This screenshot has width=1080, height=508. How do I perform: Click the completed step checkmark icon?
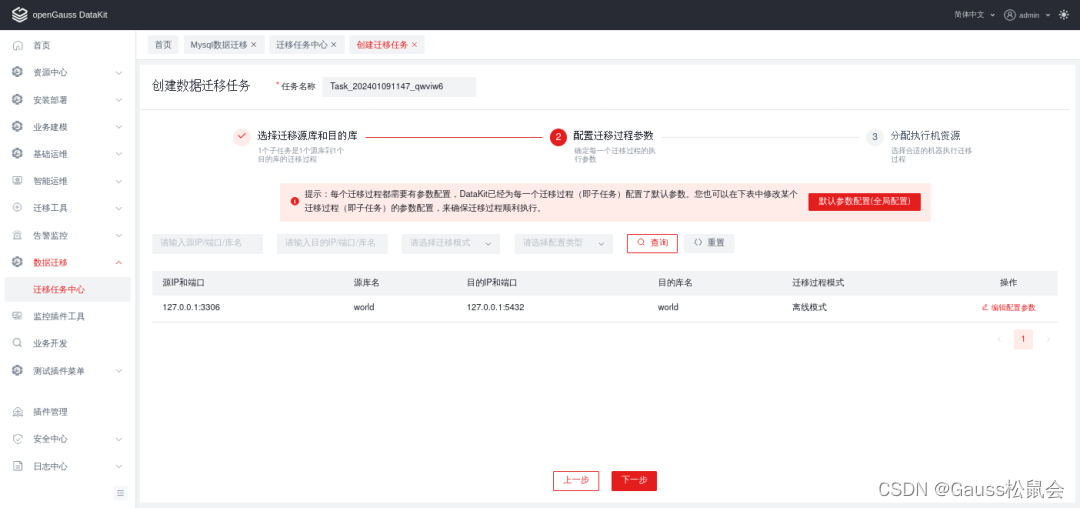pyautogui.click(x=241, y=136)
